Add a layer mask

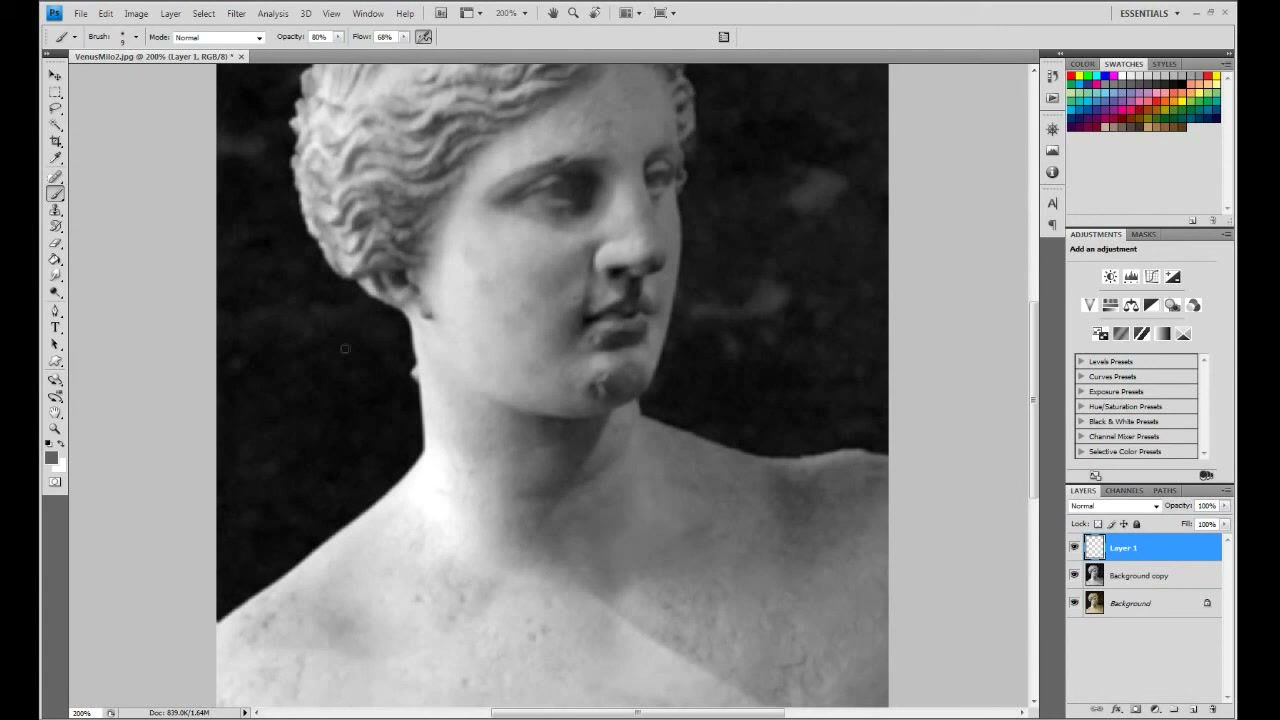1135,709
